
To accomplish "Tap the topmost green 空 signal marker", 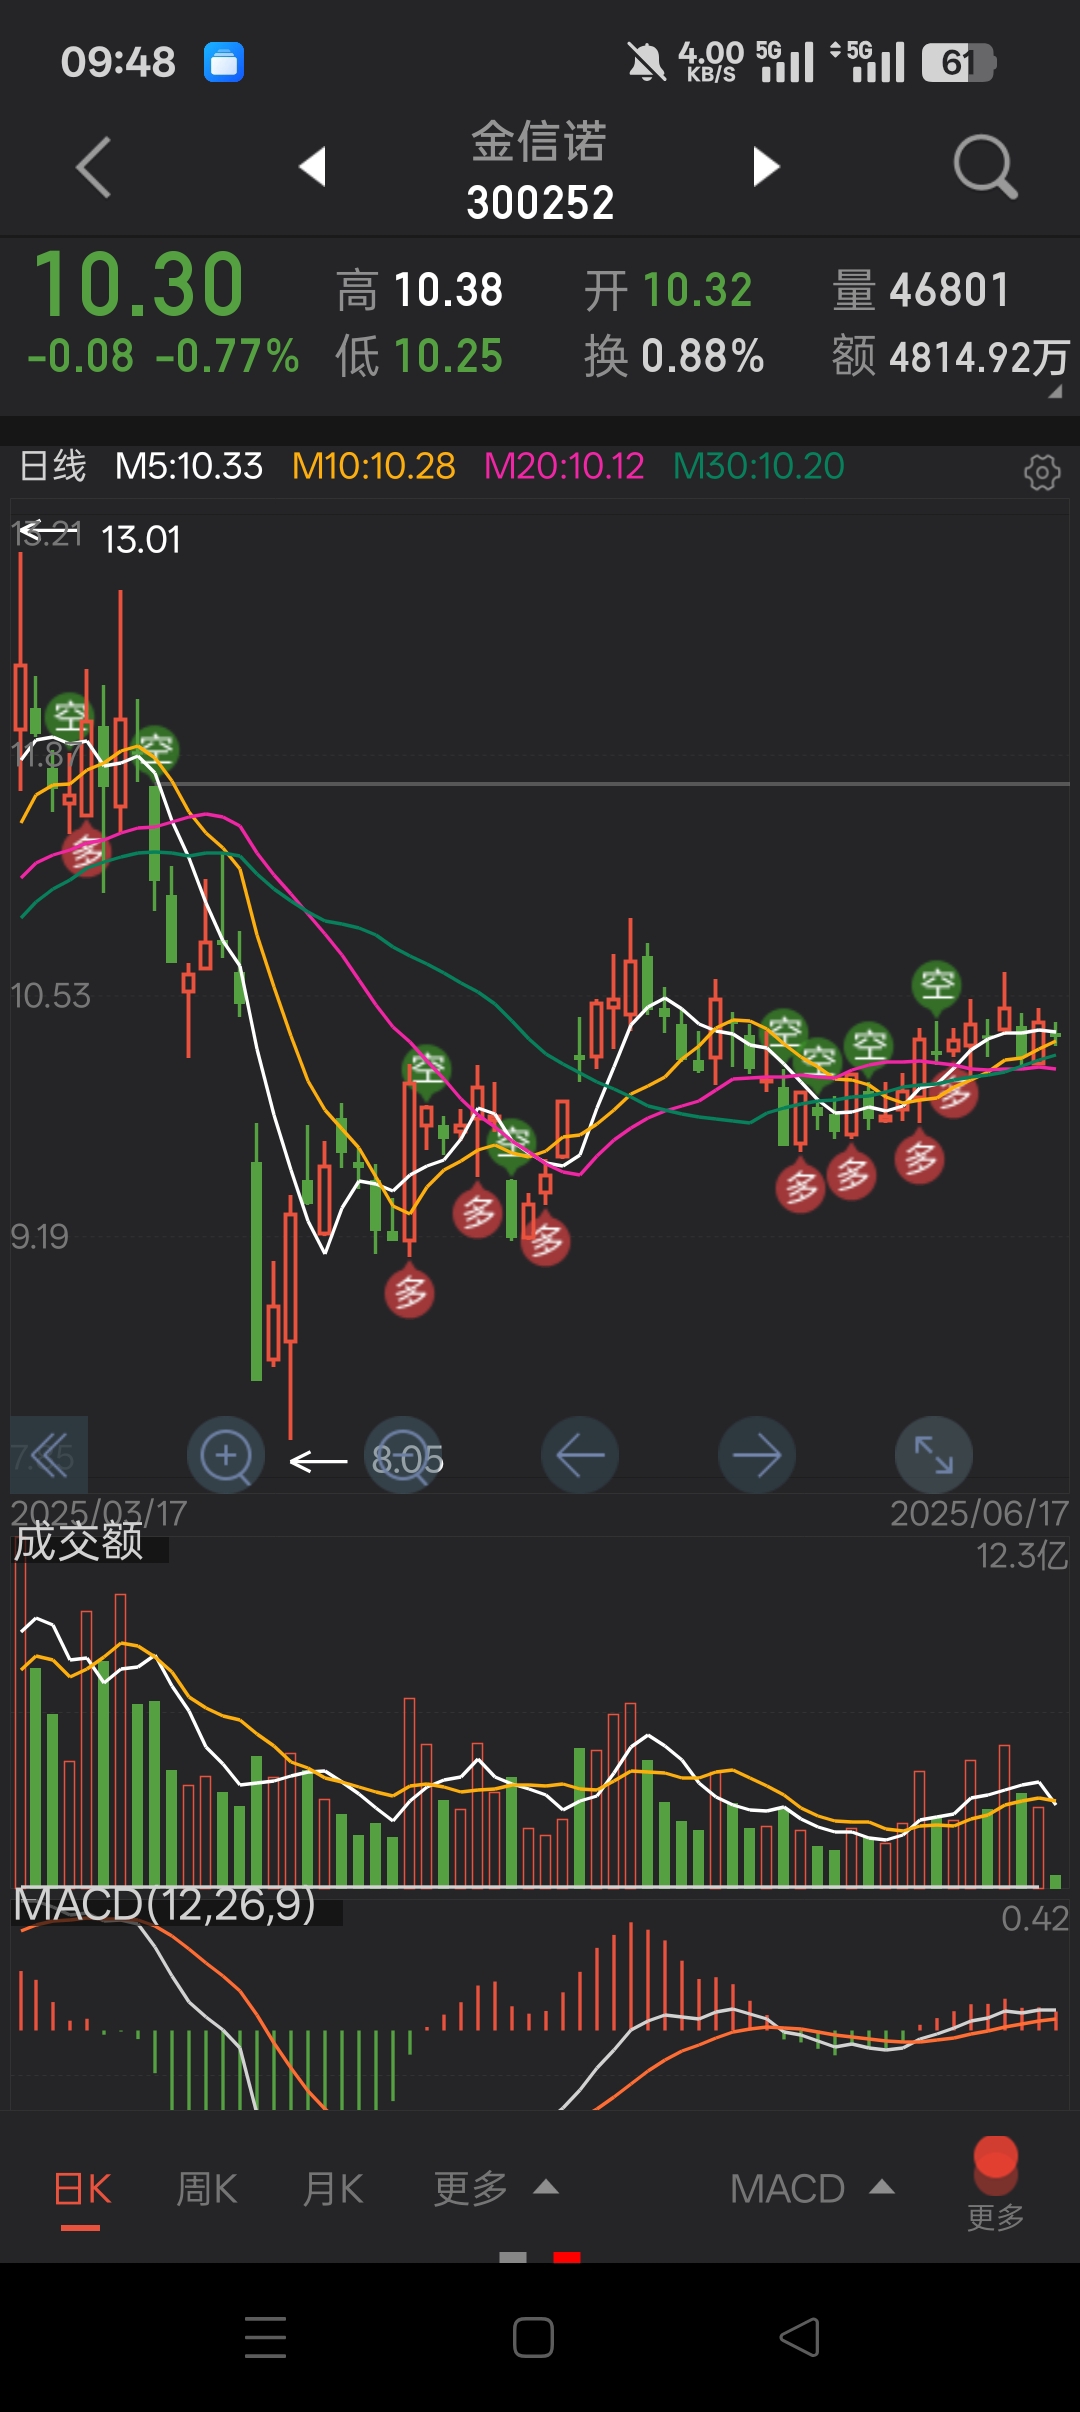I will 69,717.
